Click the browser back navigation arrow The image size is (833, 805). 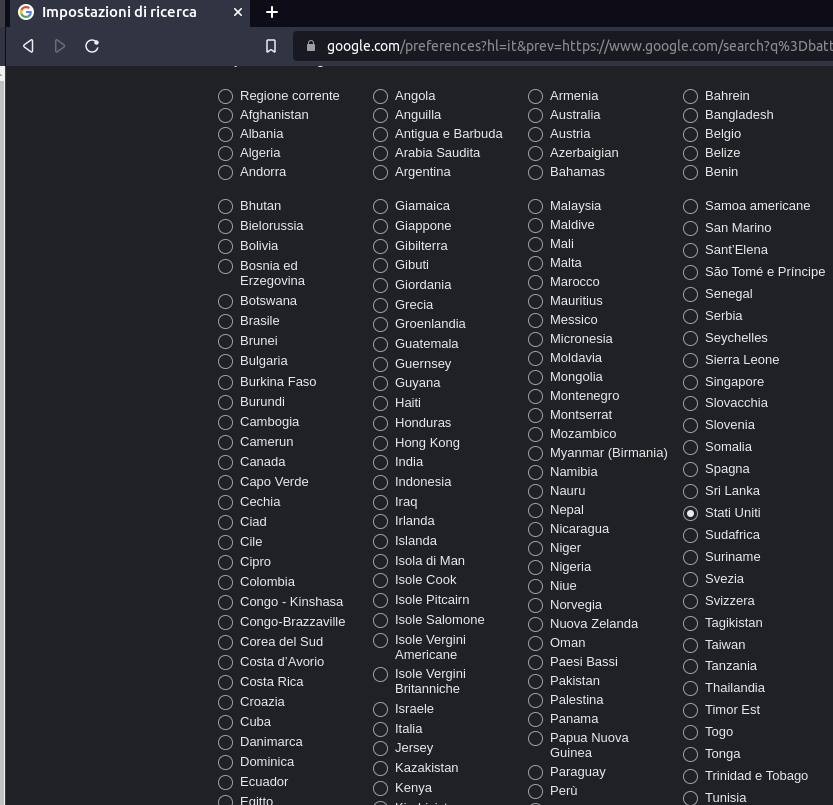27,45
